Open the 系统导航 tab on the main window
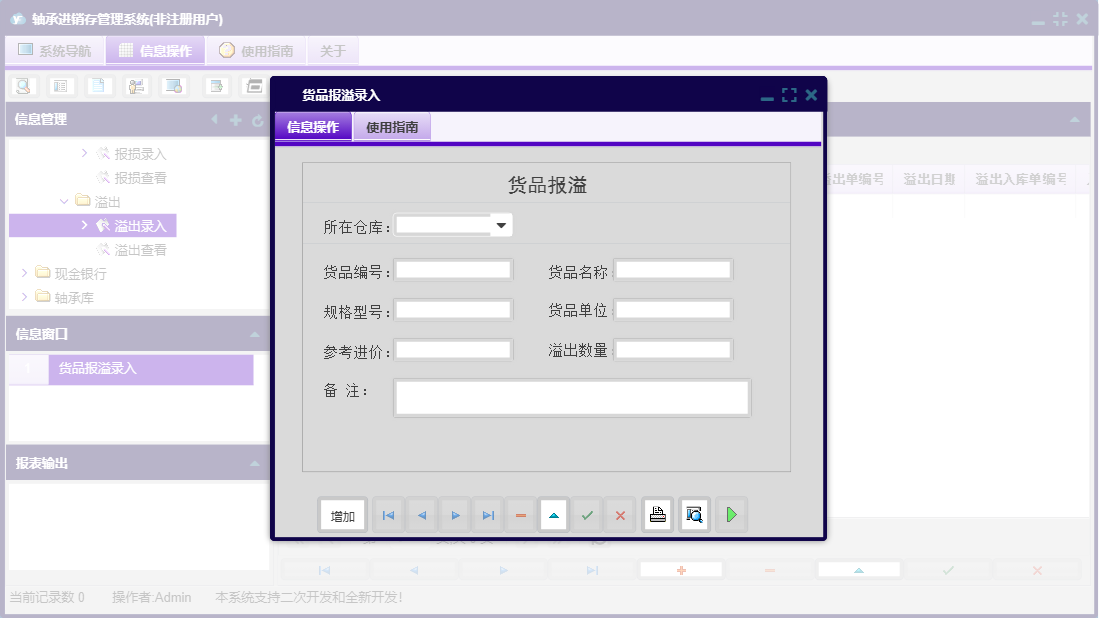 (x=53, y=49)
